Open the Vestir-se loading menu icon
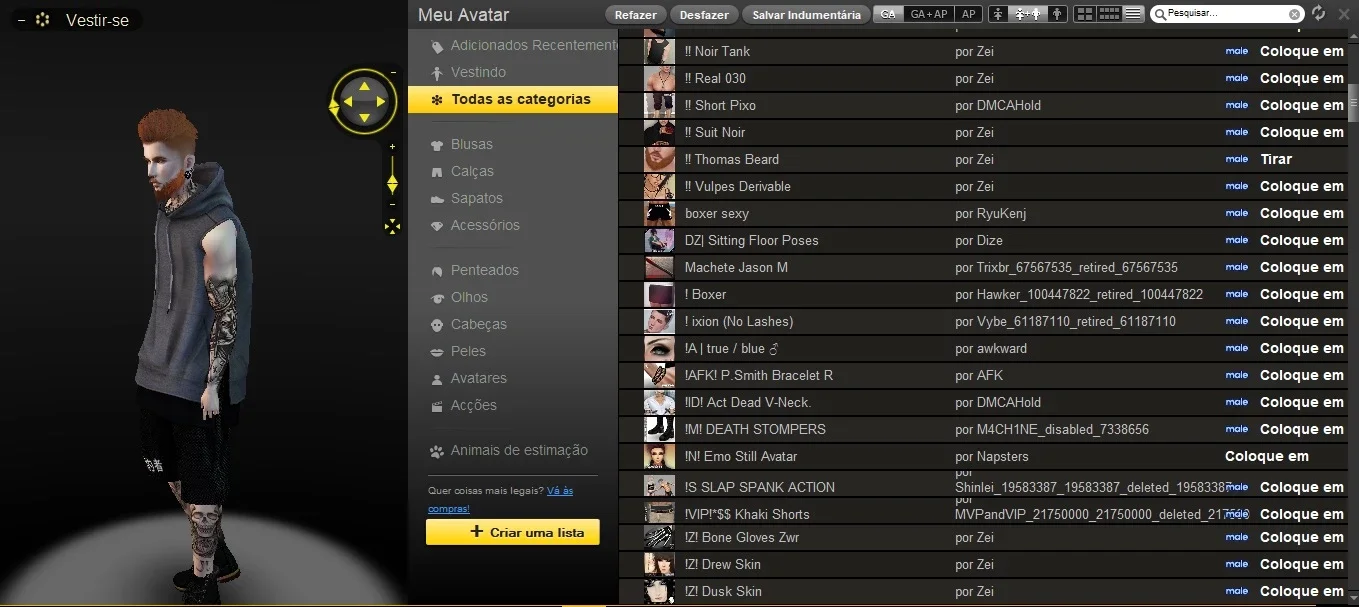This screenshot has height=607, width=1359. coord(43,19)
